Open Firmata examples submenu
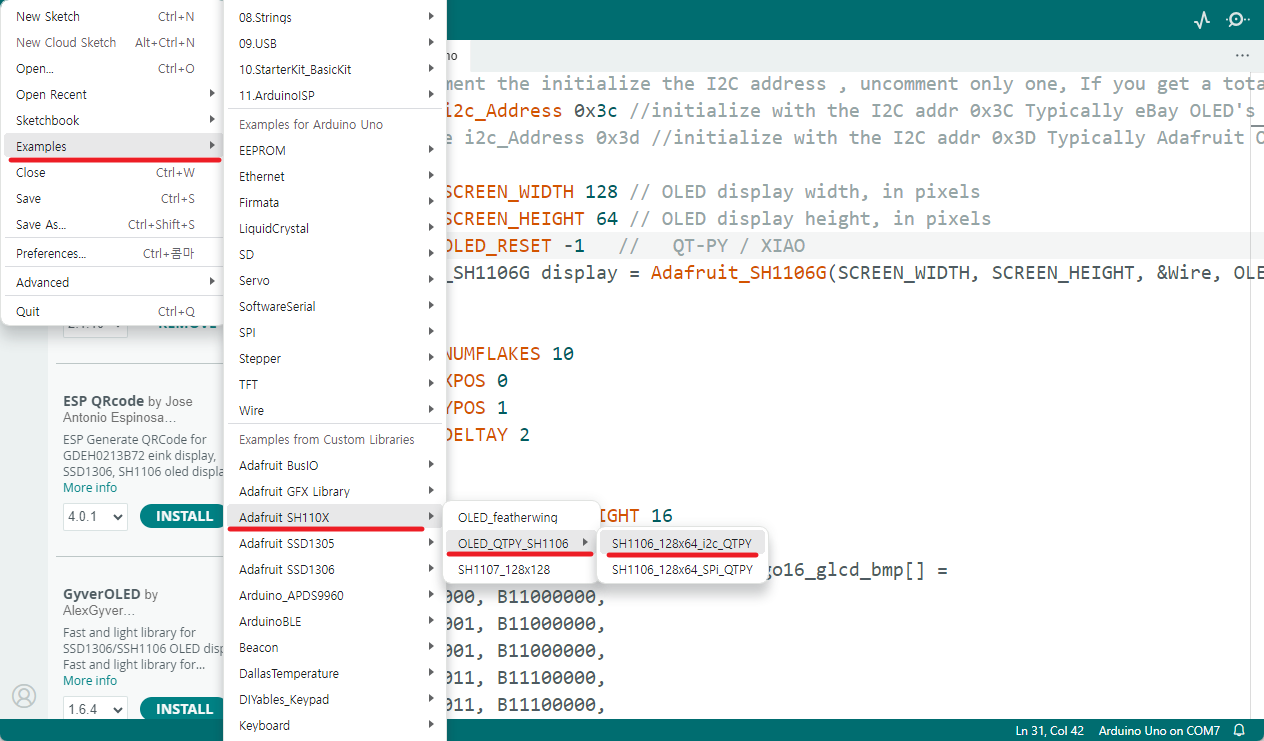This screenshot has height=741, width=1264. pos(335,203)
